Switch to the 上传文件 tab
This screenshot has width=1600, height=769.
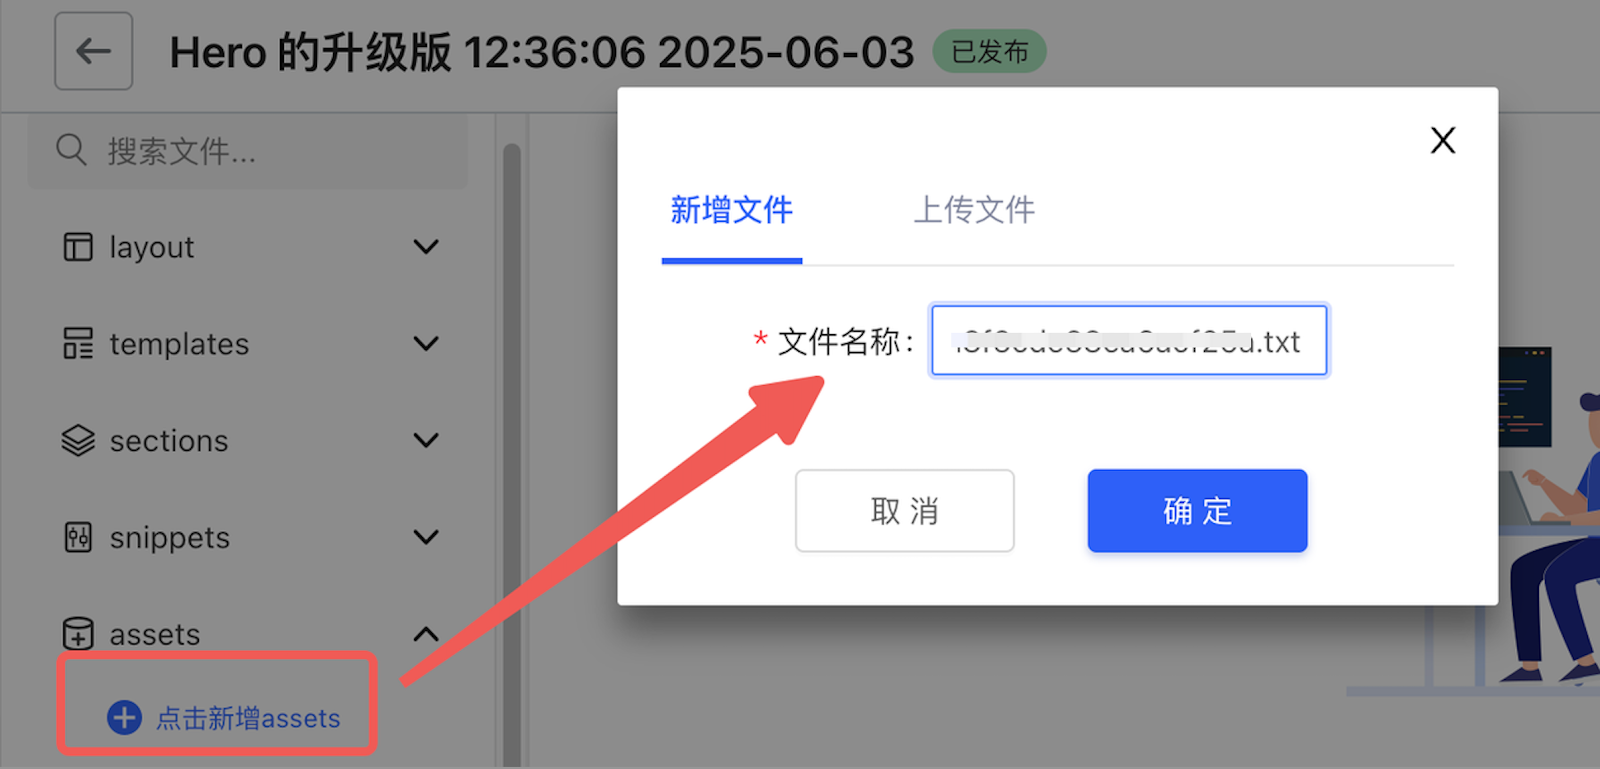pos(974,210)
